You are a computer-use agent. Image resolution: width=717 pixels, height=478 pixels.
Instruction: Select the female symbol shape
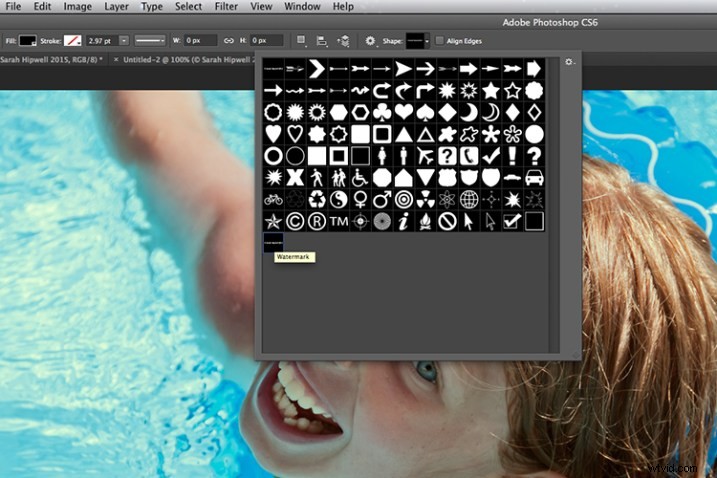pyautogui.click(x=360, y=200)
